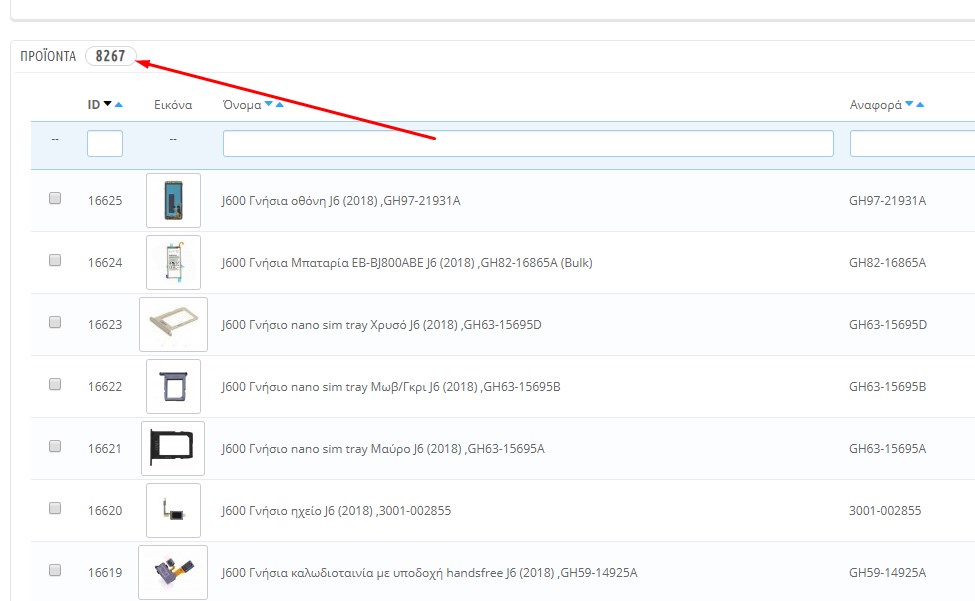Viewport: 975px width, 601px height.
Task: Sort Όνομα column descending arrow
Action: click(x=269, y=105)
